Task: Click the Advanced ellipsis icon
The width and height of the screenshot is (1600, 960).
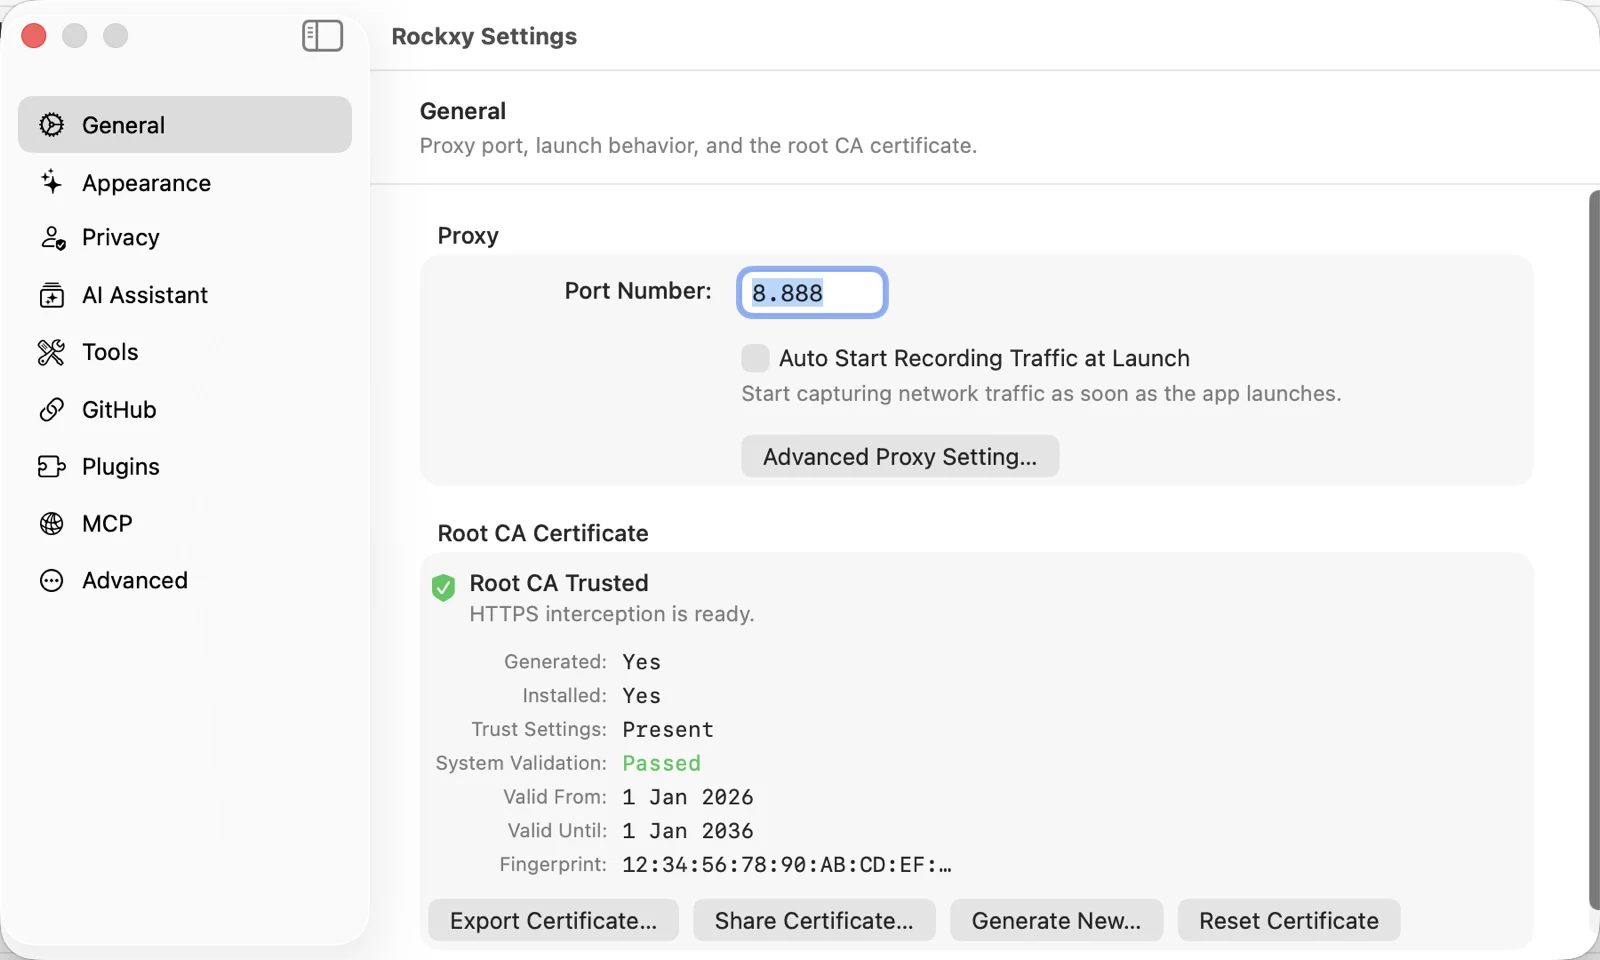Action: point(51,581)
